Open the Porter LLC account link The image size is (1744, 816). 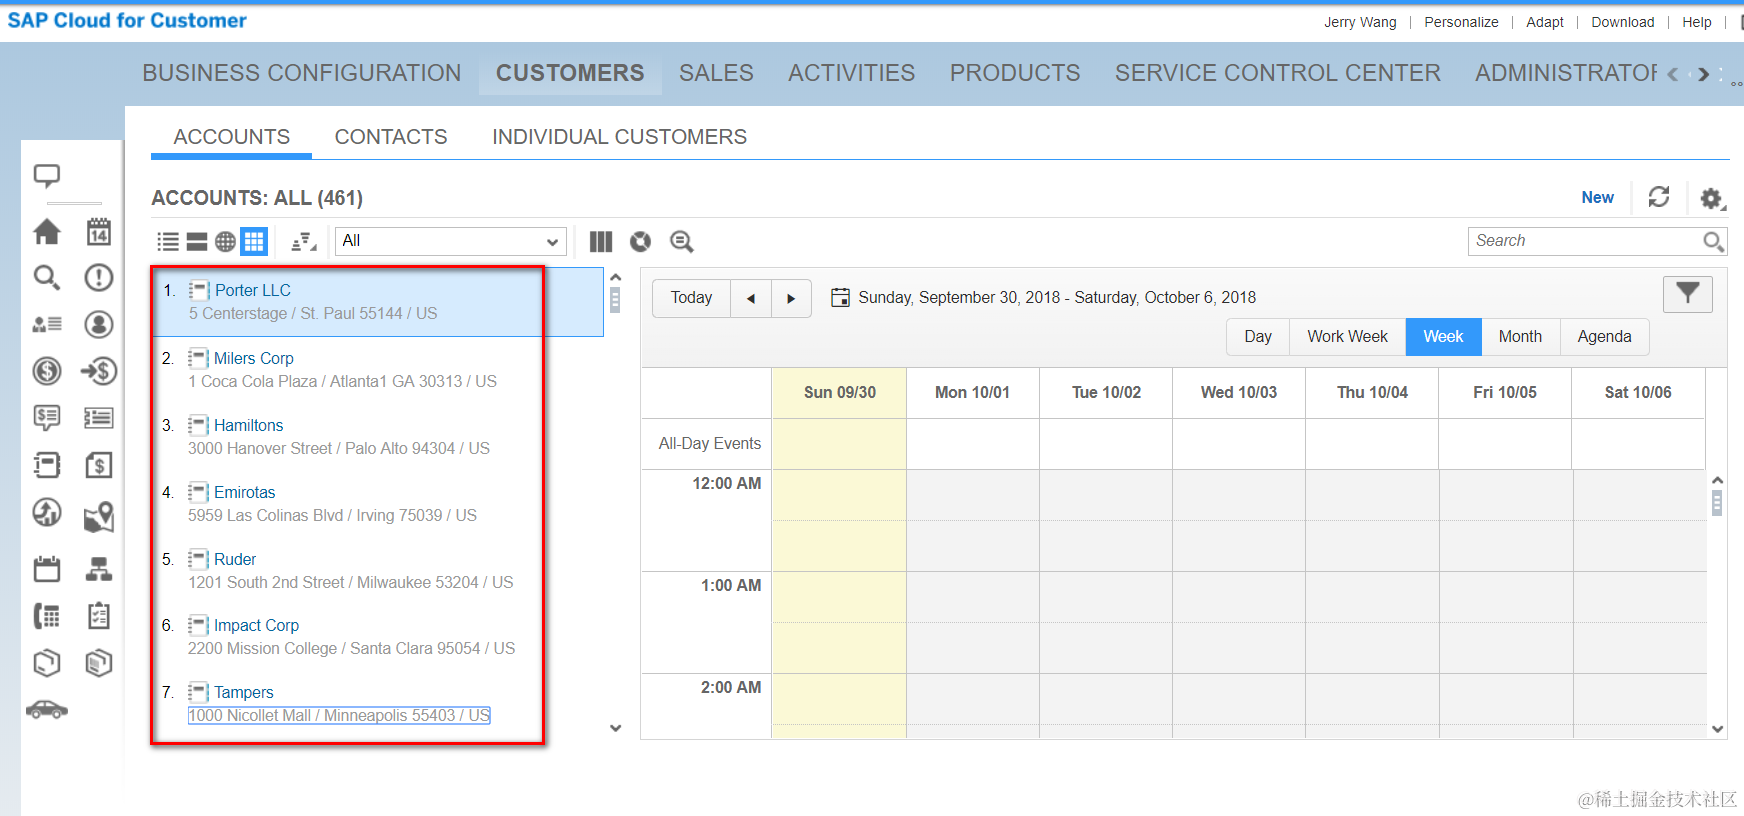[x=253, y=290]
